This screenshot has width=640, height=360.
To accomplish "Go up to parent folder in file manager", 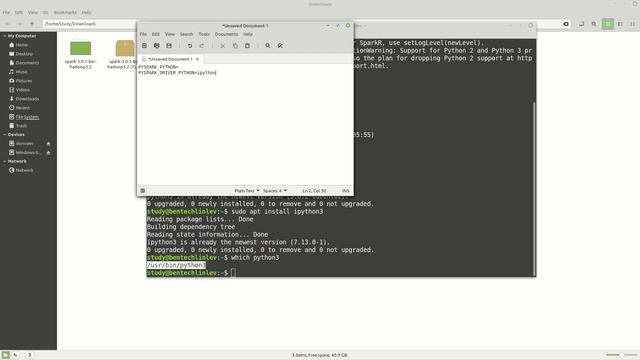I will (32, 24).
